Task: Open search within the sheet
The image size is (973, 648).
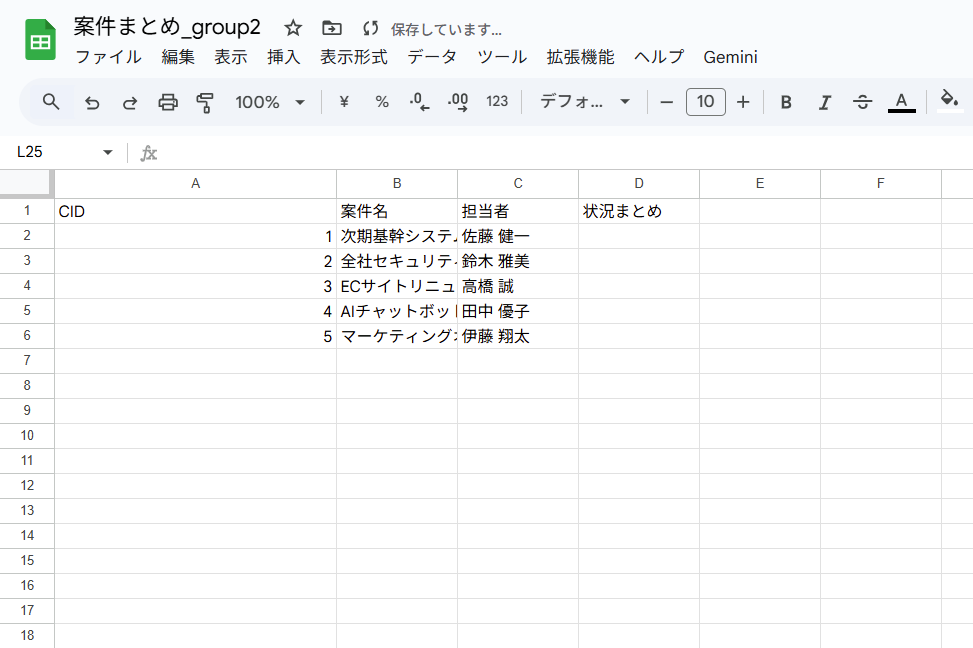Action: (x=48, y=102)
